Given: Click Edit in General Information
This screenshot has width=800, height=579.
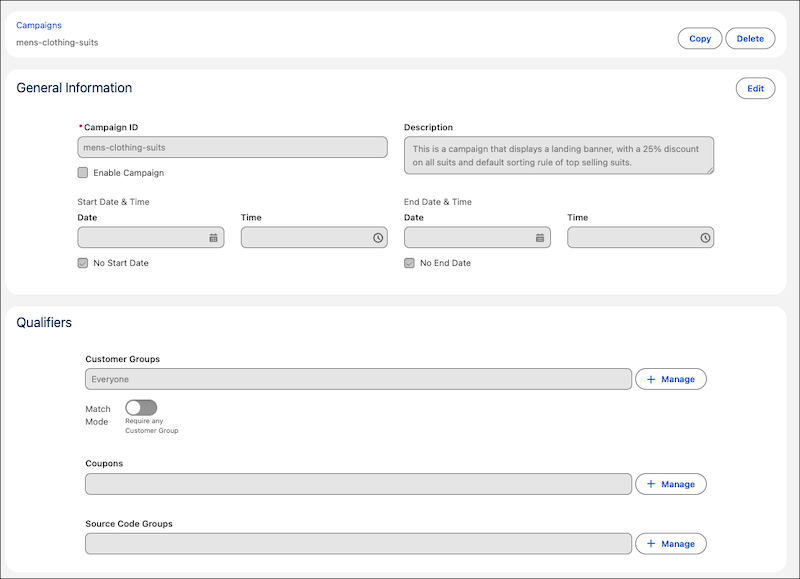Looking at the screenshot, I should click(x=755, y=88).
